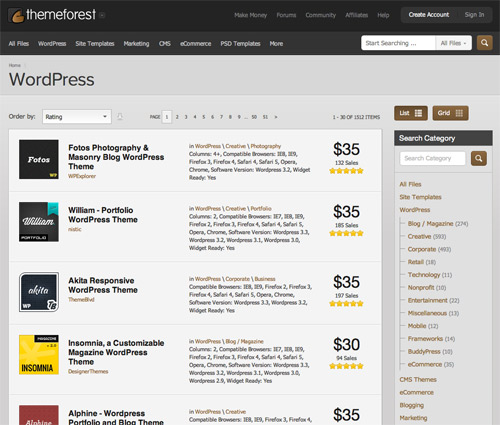Open William - Portfolio WordPress Theme title
Image resolution: width=500 pixels, height=425 pixels.
[x=103, y=215]
